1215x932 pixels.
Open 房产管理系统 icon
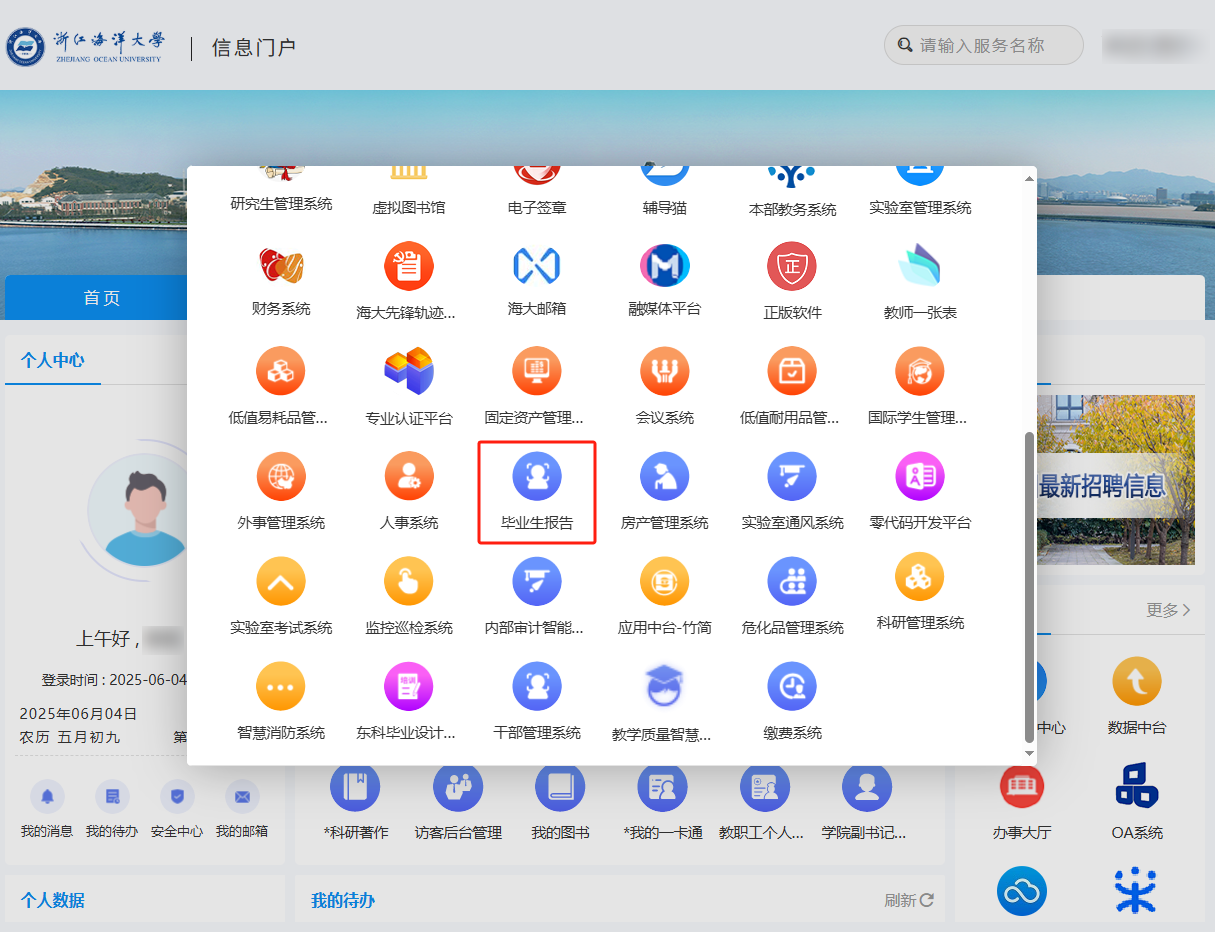[x=665, y=477]
